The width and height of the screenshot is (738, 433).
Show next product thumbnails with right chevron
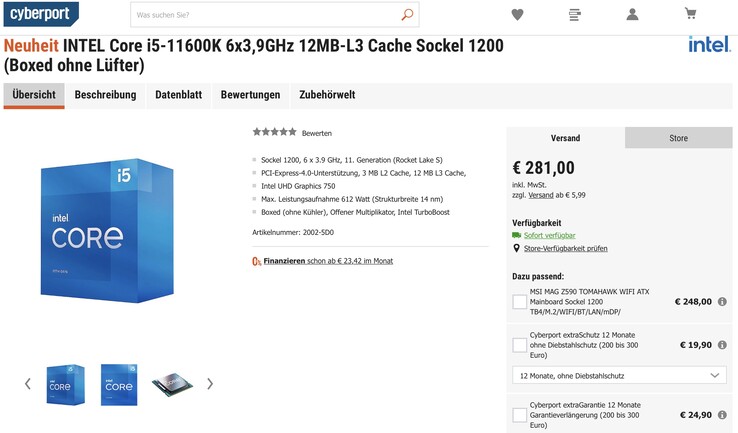point(210,384)
